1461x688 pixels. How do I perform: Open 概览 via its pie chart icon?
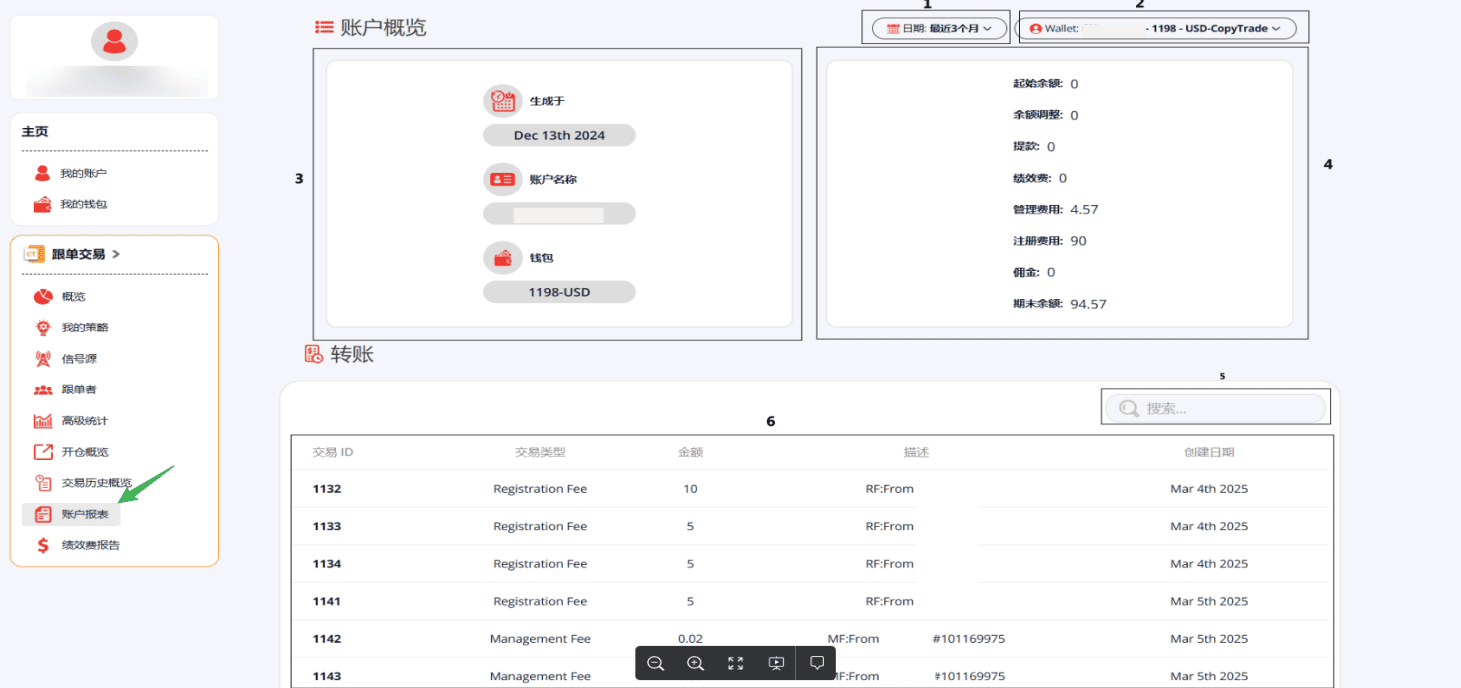point(43,296)
